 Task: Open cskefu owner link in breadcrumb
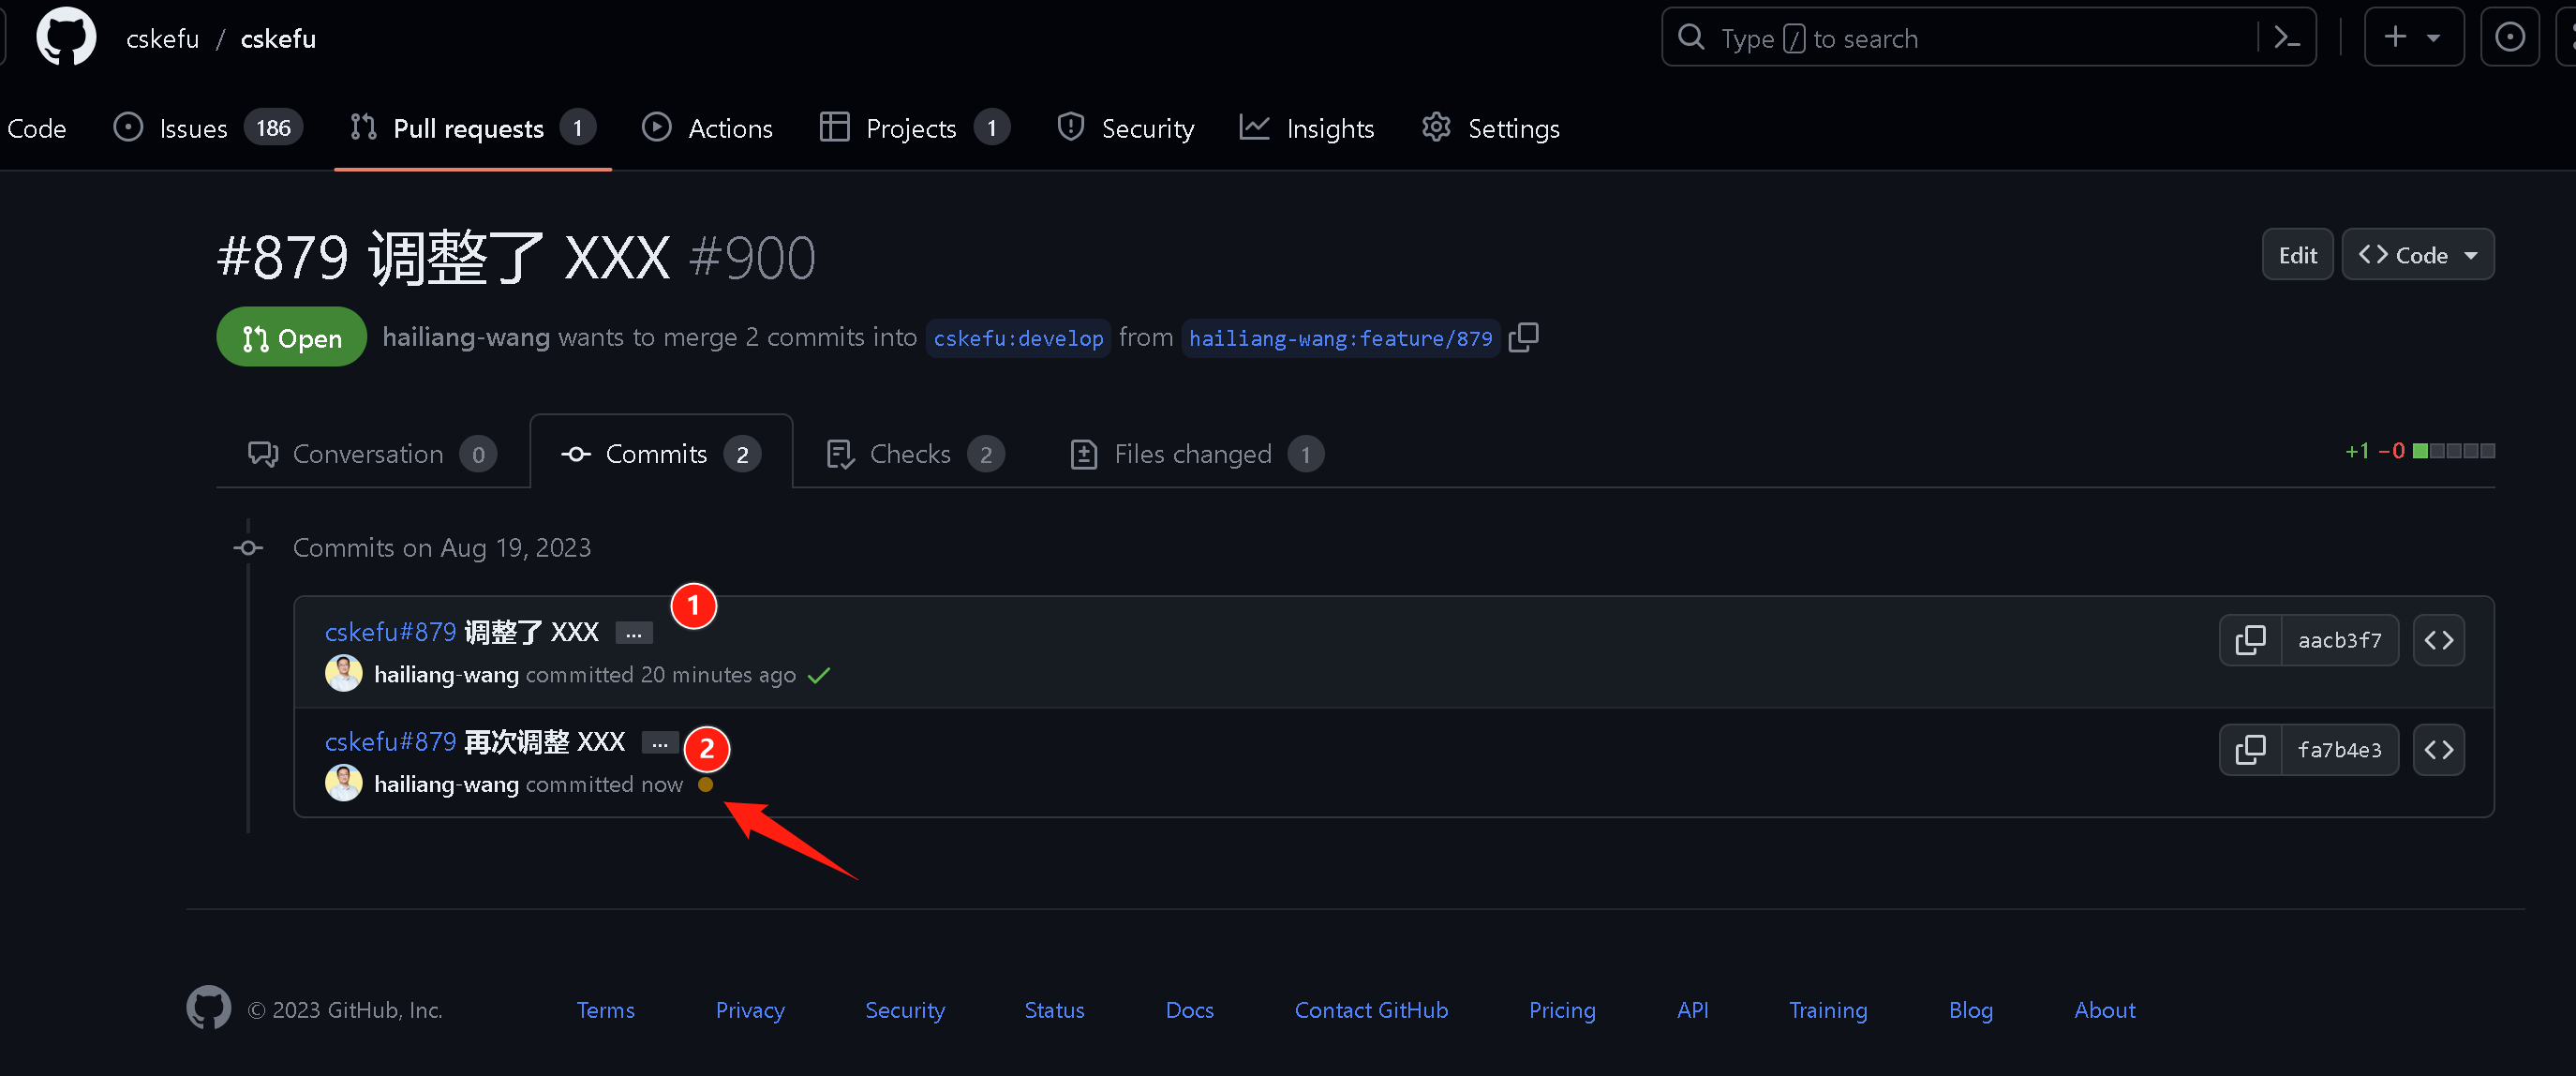tap(163, 39)
